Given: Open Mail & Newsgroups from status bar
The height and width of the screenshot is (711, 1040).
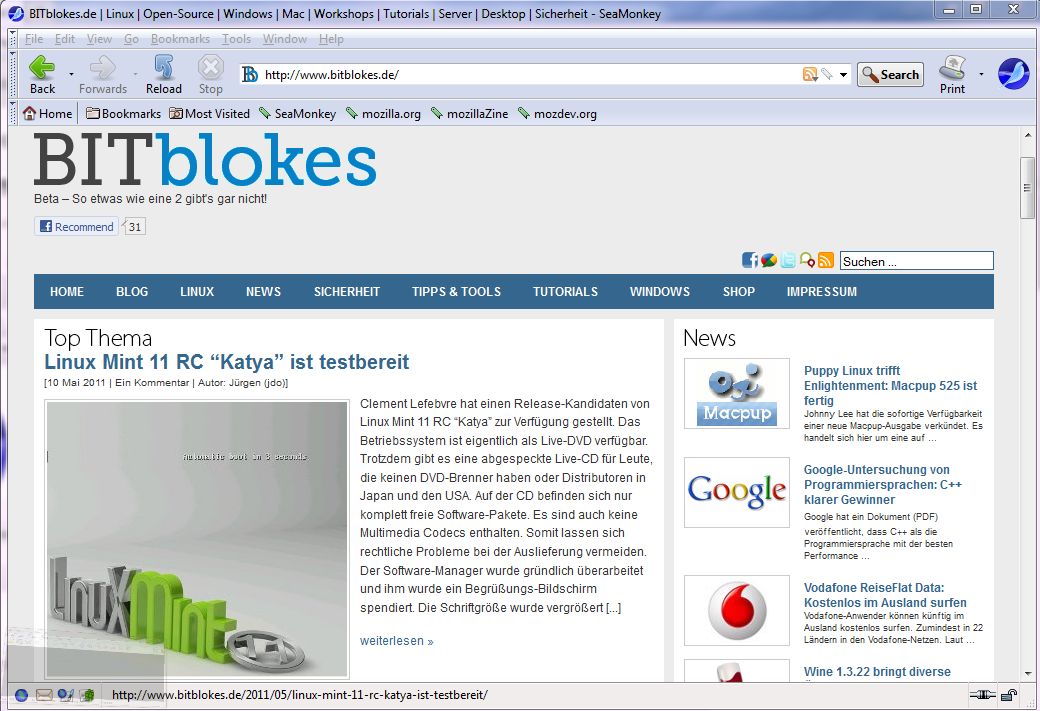Looking at the screenshot, I should click(44, 695).
